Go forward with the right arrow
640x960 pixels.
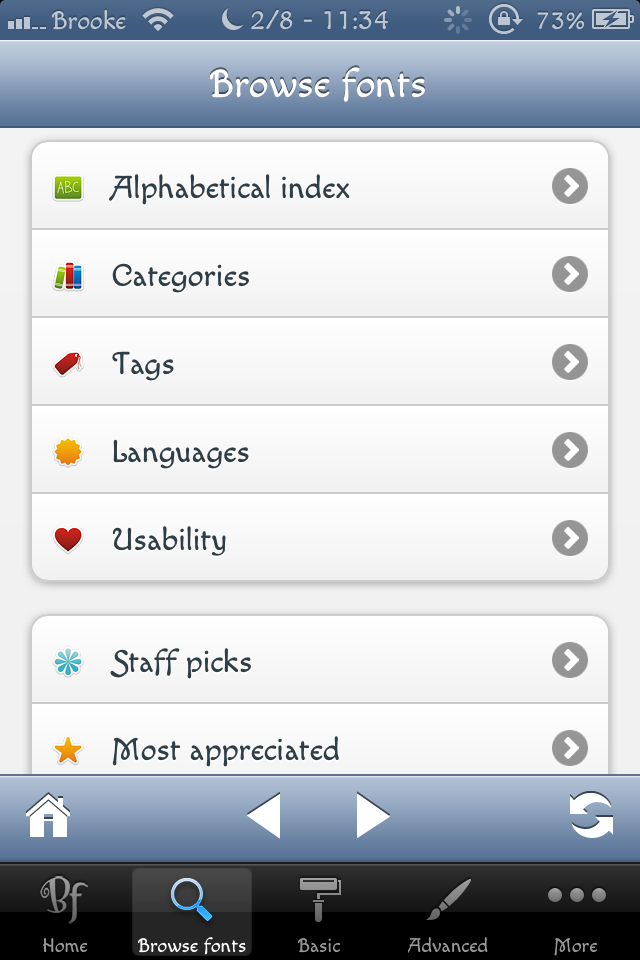372,816
